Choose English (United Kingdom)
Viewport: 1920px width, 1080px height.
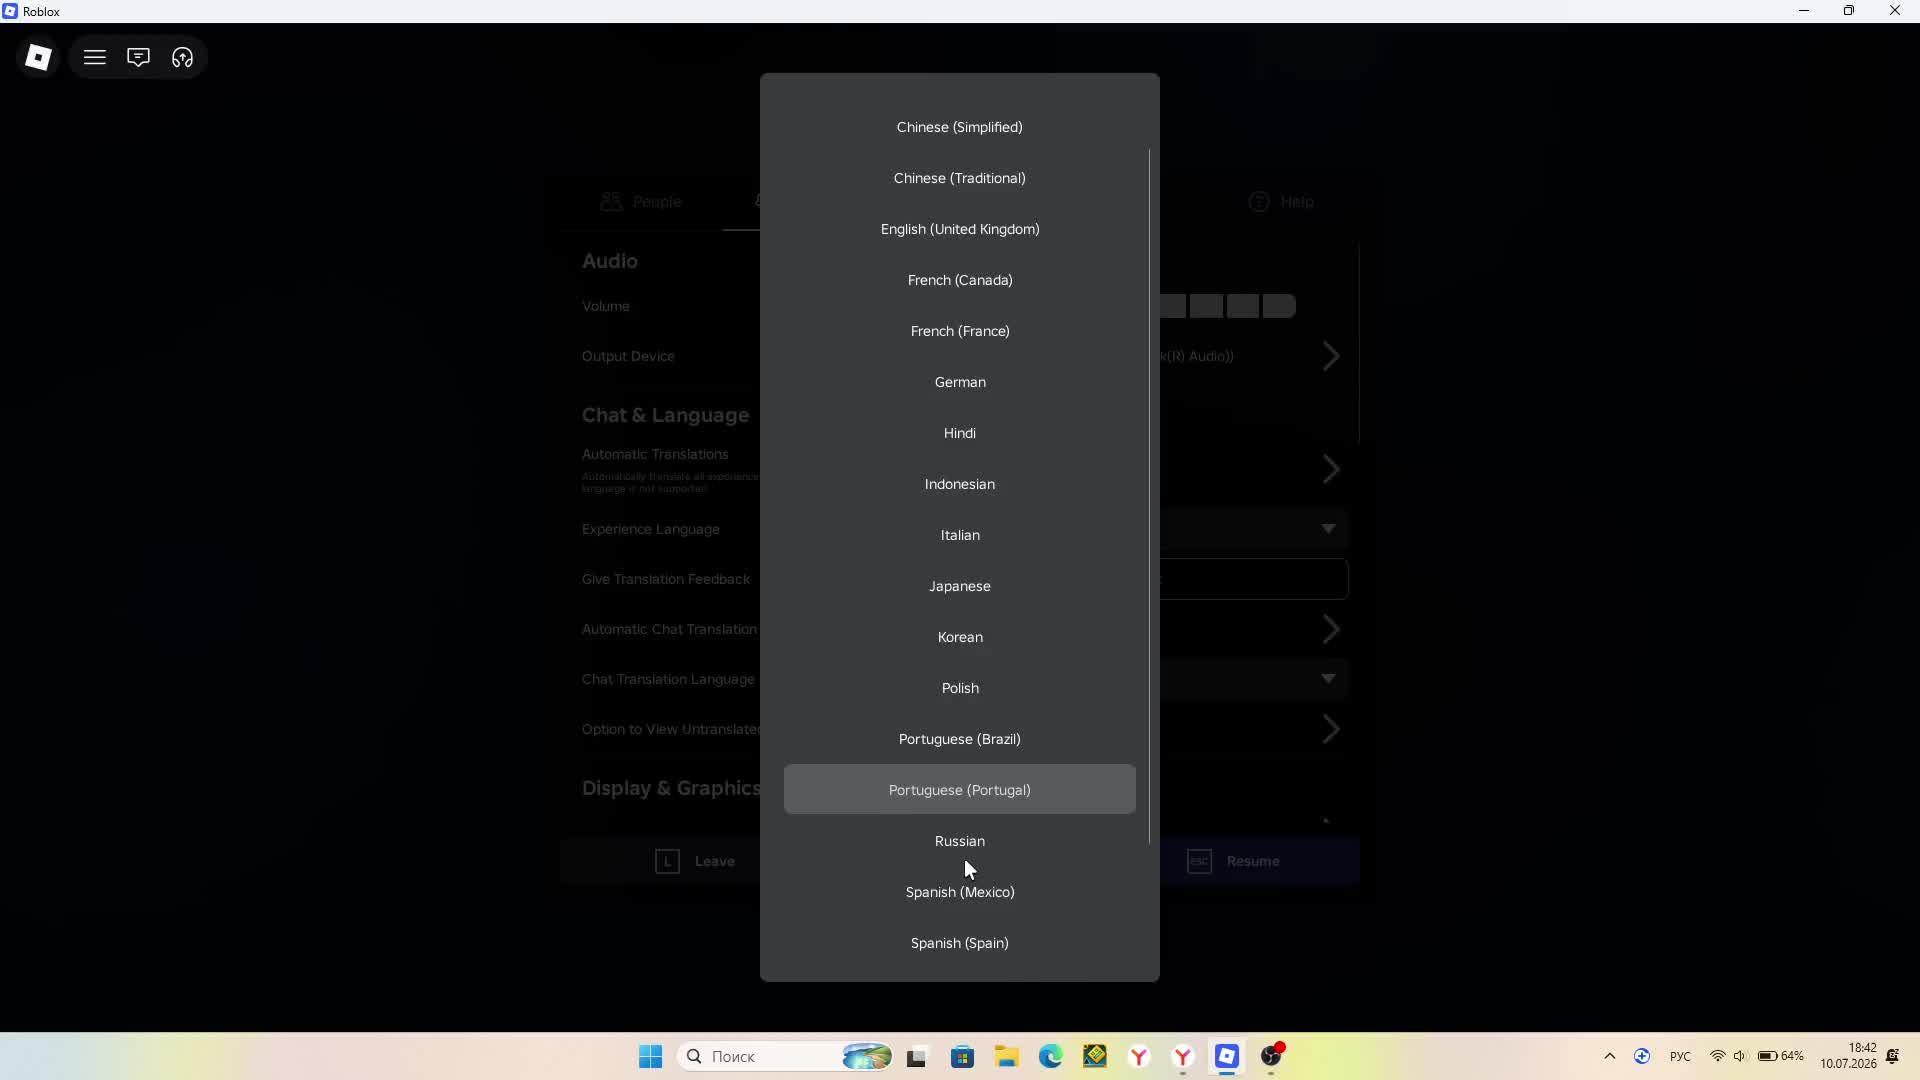click(960, 229)
